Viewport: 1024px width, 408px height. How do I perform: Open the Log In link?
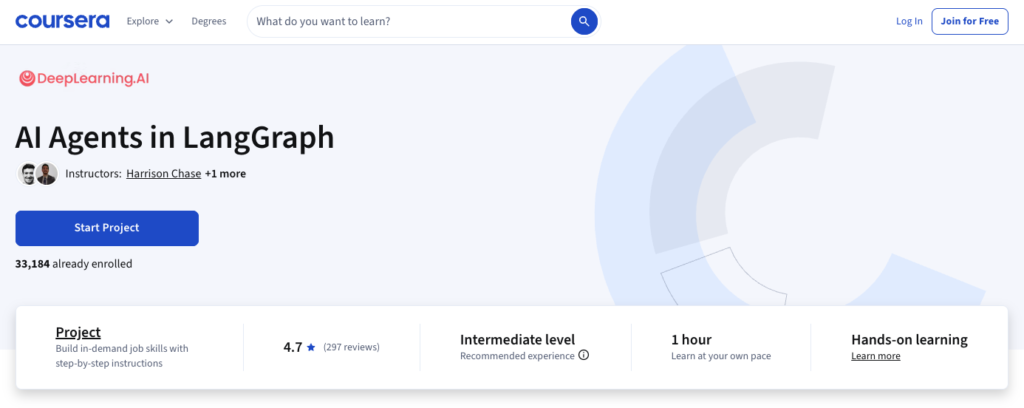(909, 22)
